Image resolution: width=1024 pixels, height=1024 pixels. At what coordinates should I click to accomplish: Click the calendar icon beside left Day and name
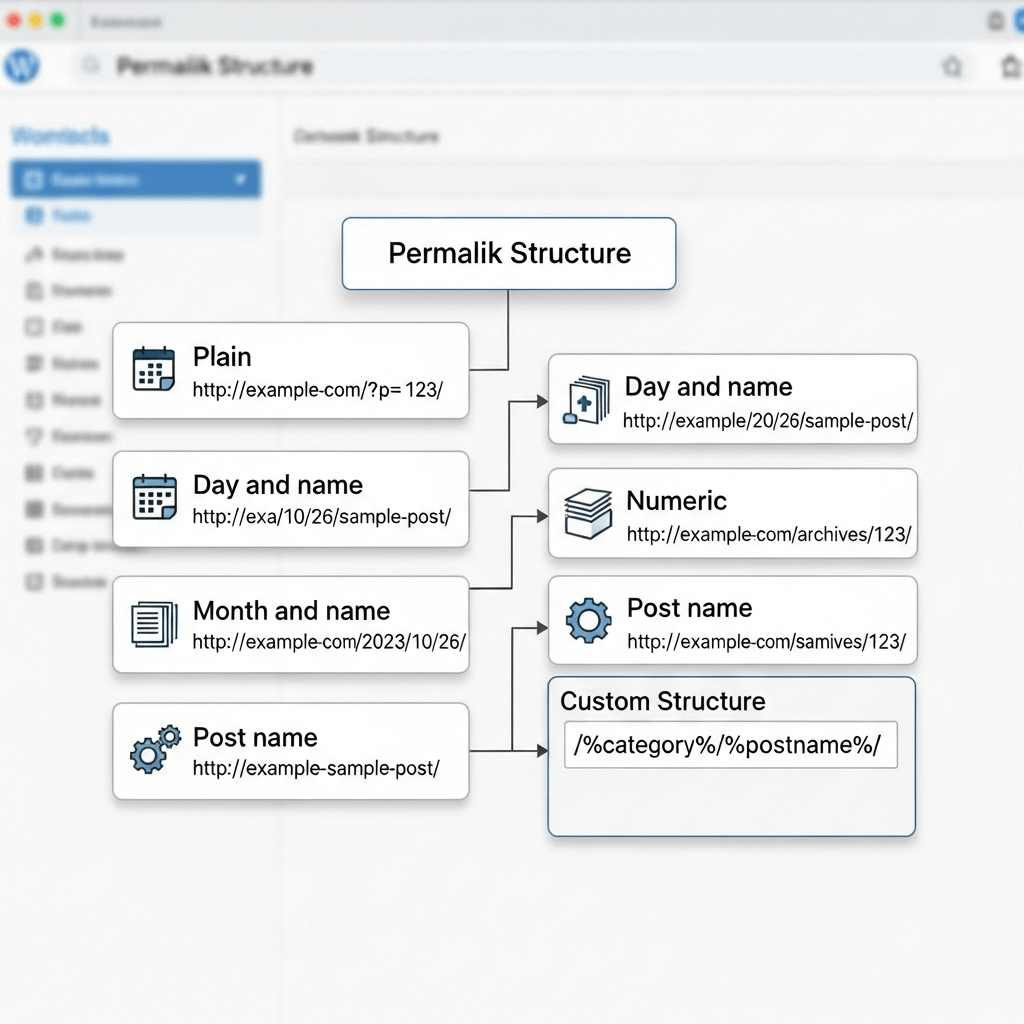click(x=153, y=497)
